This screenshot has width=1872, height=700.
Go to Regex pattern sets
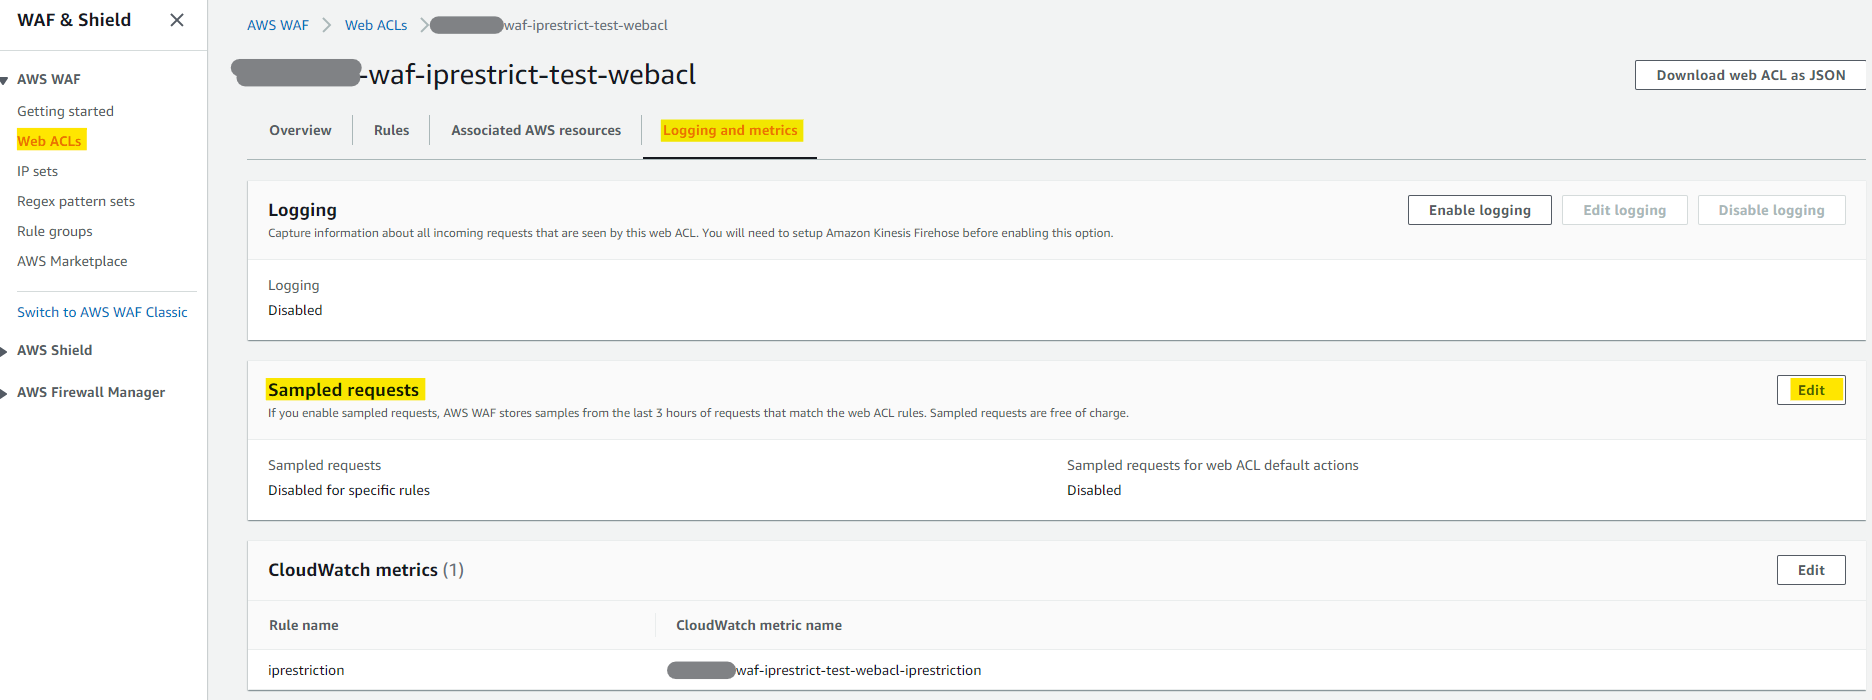(76, 201)
